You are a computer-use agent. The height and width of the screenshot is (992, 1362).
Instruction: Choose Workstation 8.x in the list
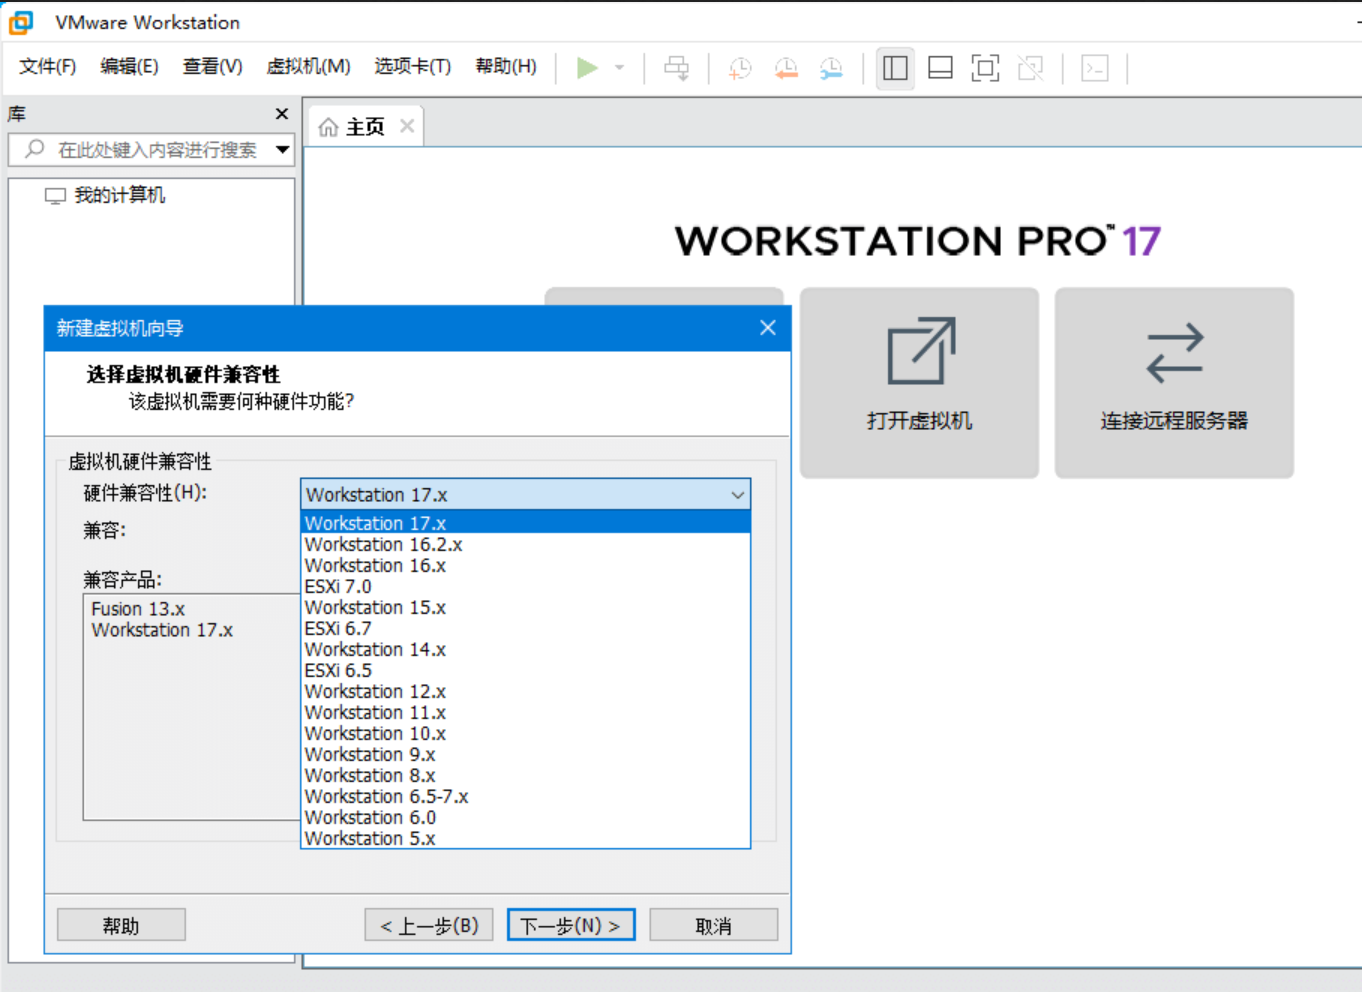tap(526, 775)
